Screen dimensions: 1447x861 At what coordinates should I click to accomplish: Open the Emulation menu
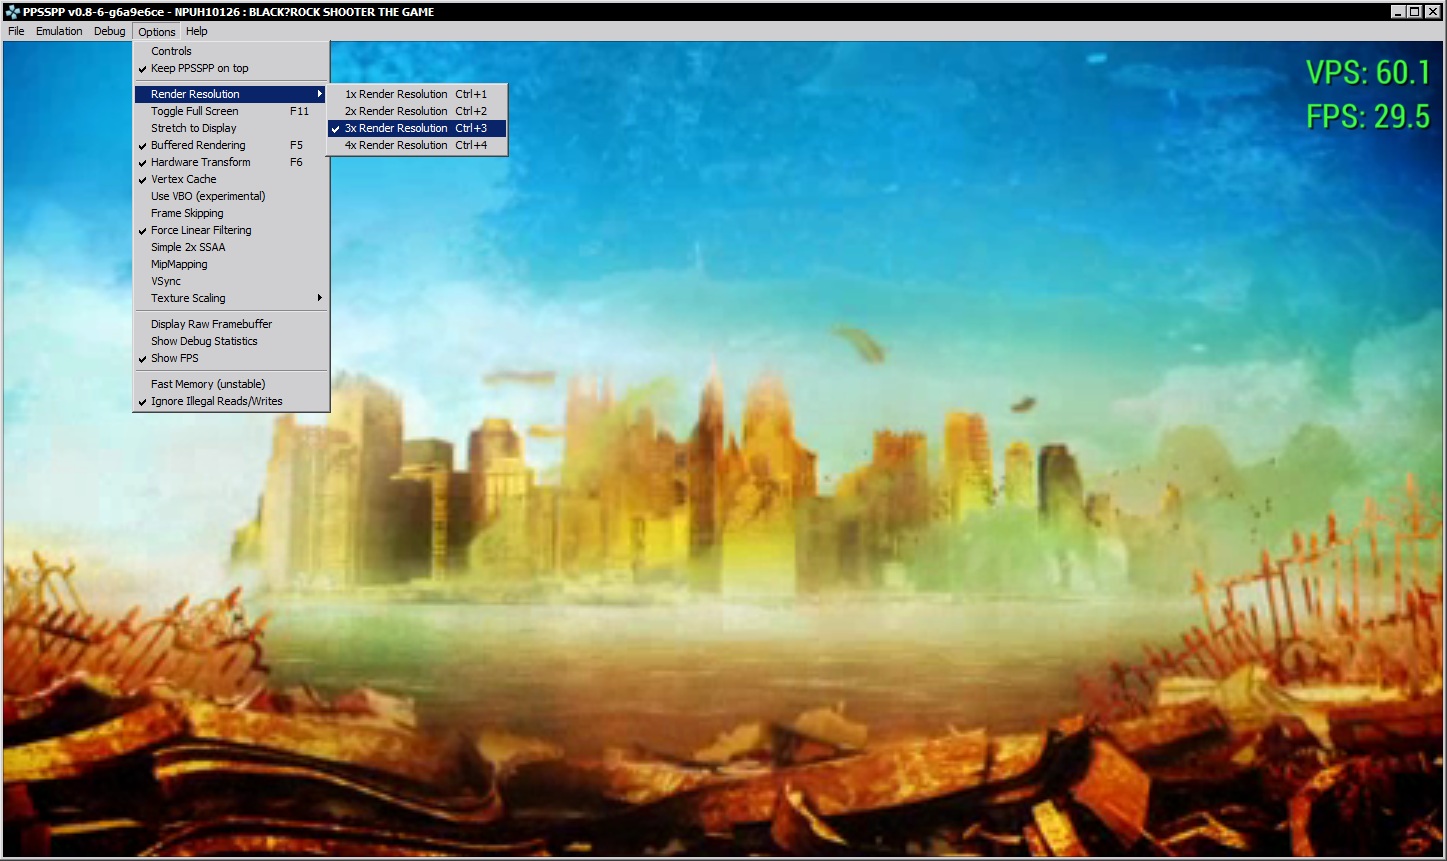pos(59,31)
